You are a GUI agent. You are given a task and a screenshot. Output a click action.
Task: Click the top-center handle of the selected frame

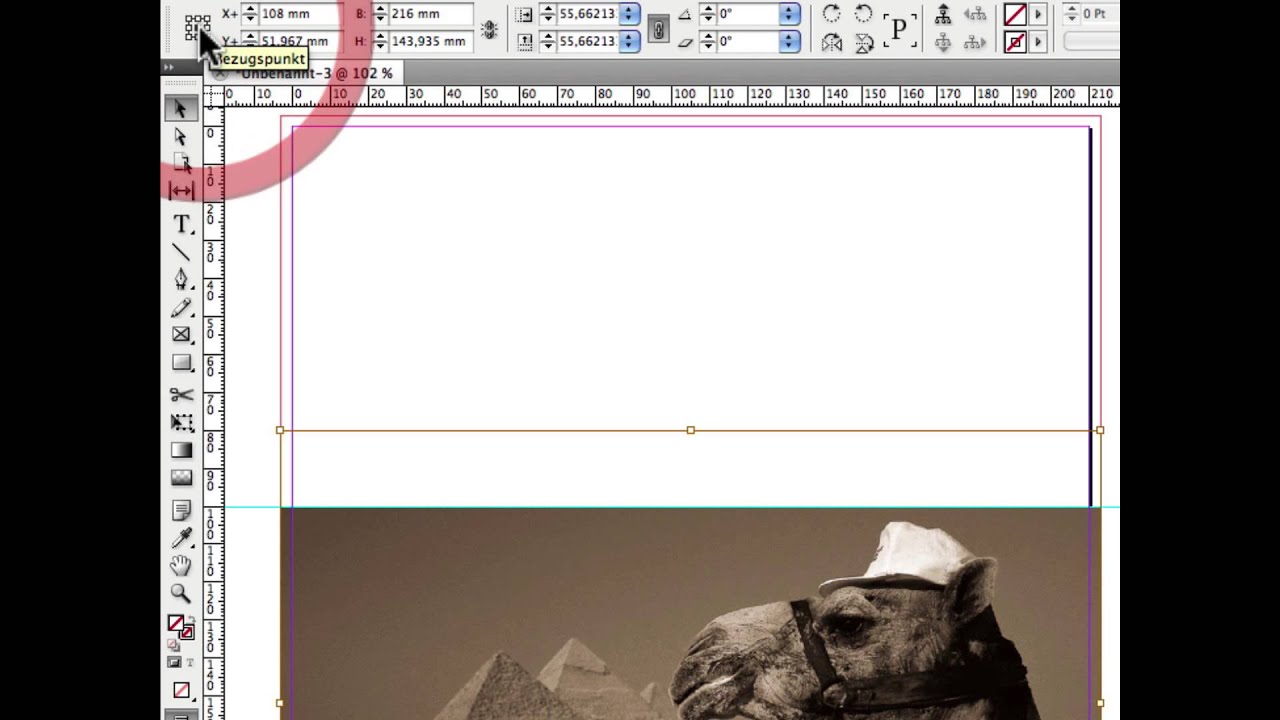tap(690, 430)
